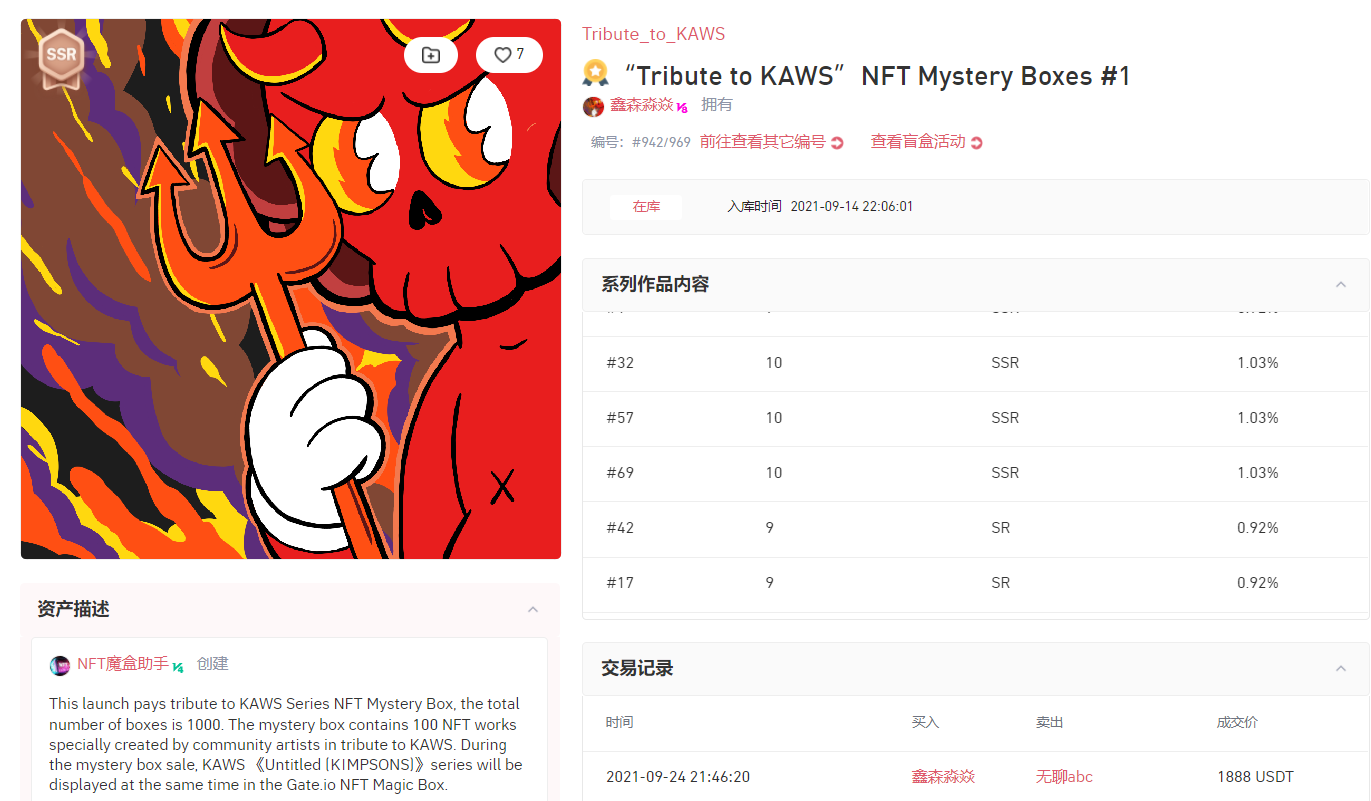
Task: Click the SSR rarity badge
Action: [x=61, y=56]
